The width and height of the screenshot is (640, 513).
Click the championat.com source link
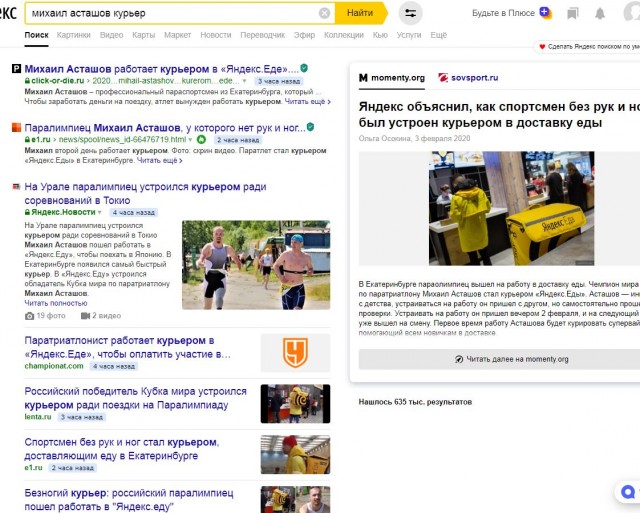[x=54, y=366]
